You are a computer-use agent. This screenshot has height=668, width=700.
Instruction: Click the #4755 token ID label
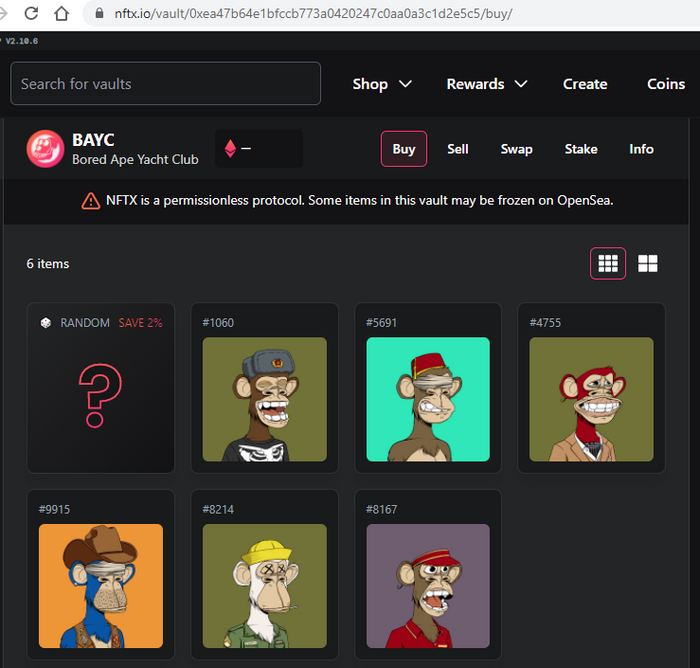[545, 323]
